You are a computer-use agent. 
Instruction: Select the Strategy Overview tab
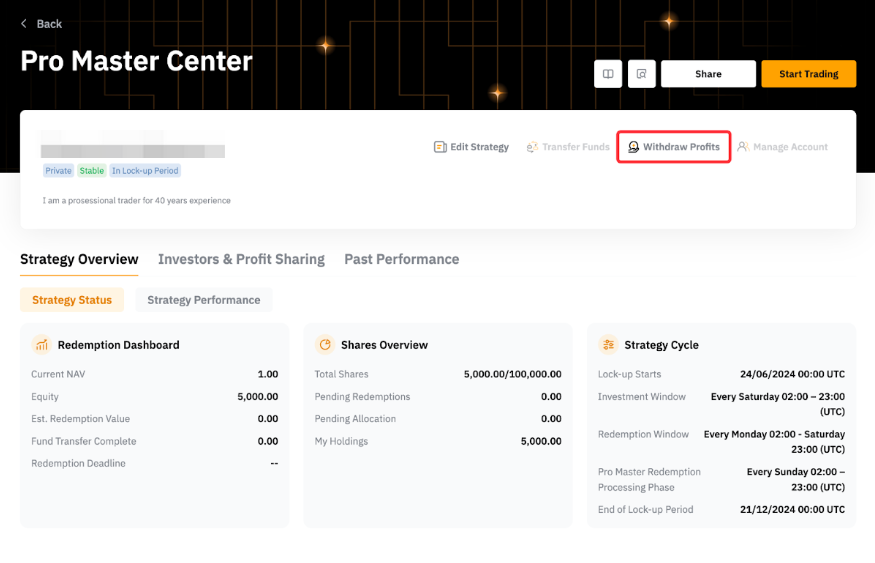click(79, 259)
